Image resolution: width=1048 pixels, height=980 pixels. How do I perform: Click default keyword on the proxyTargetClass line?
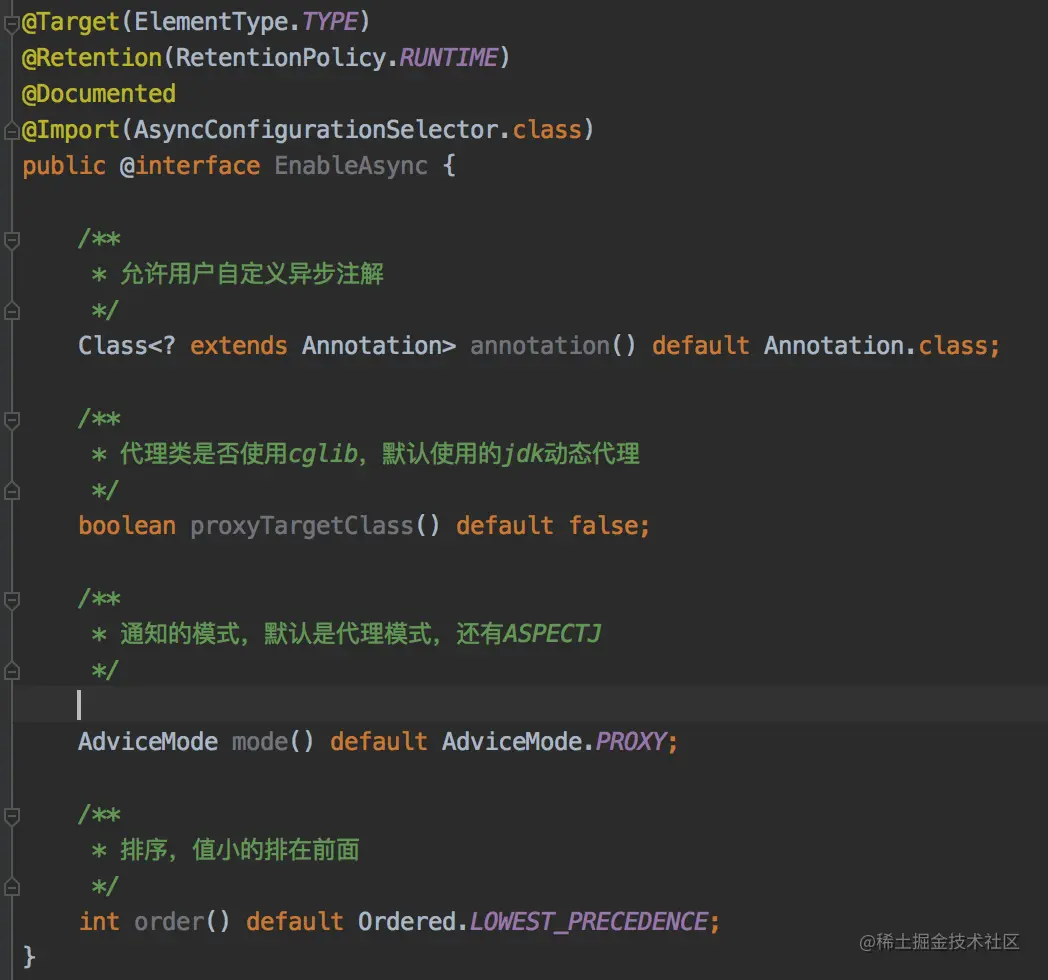coord(505,526)
